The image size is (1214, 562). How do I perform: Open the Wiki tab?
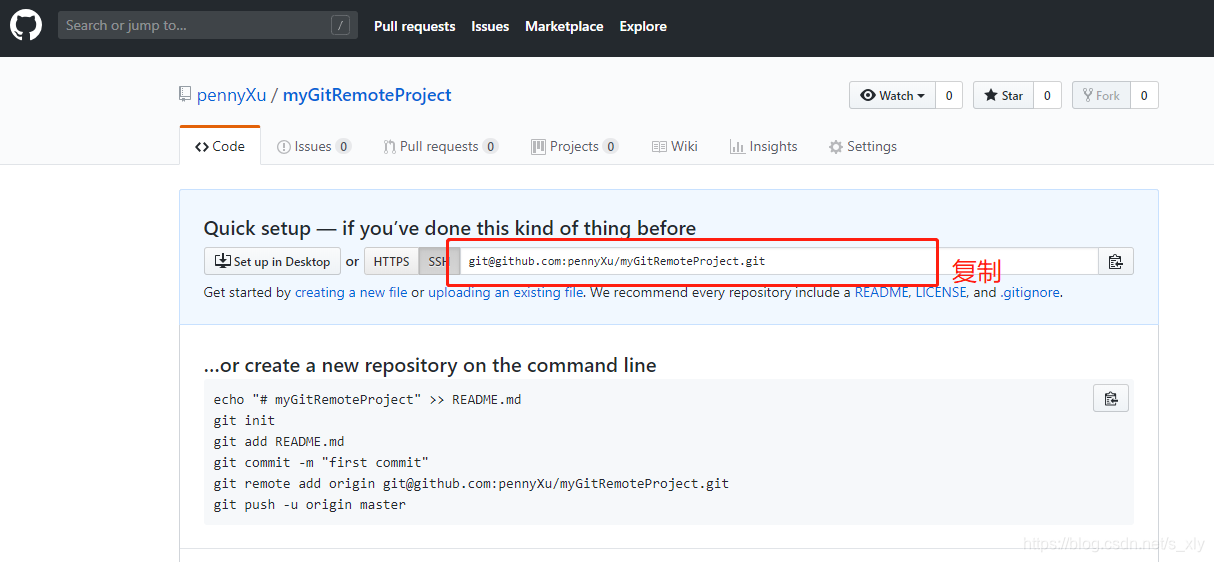tap(675, 146)
